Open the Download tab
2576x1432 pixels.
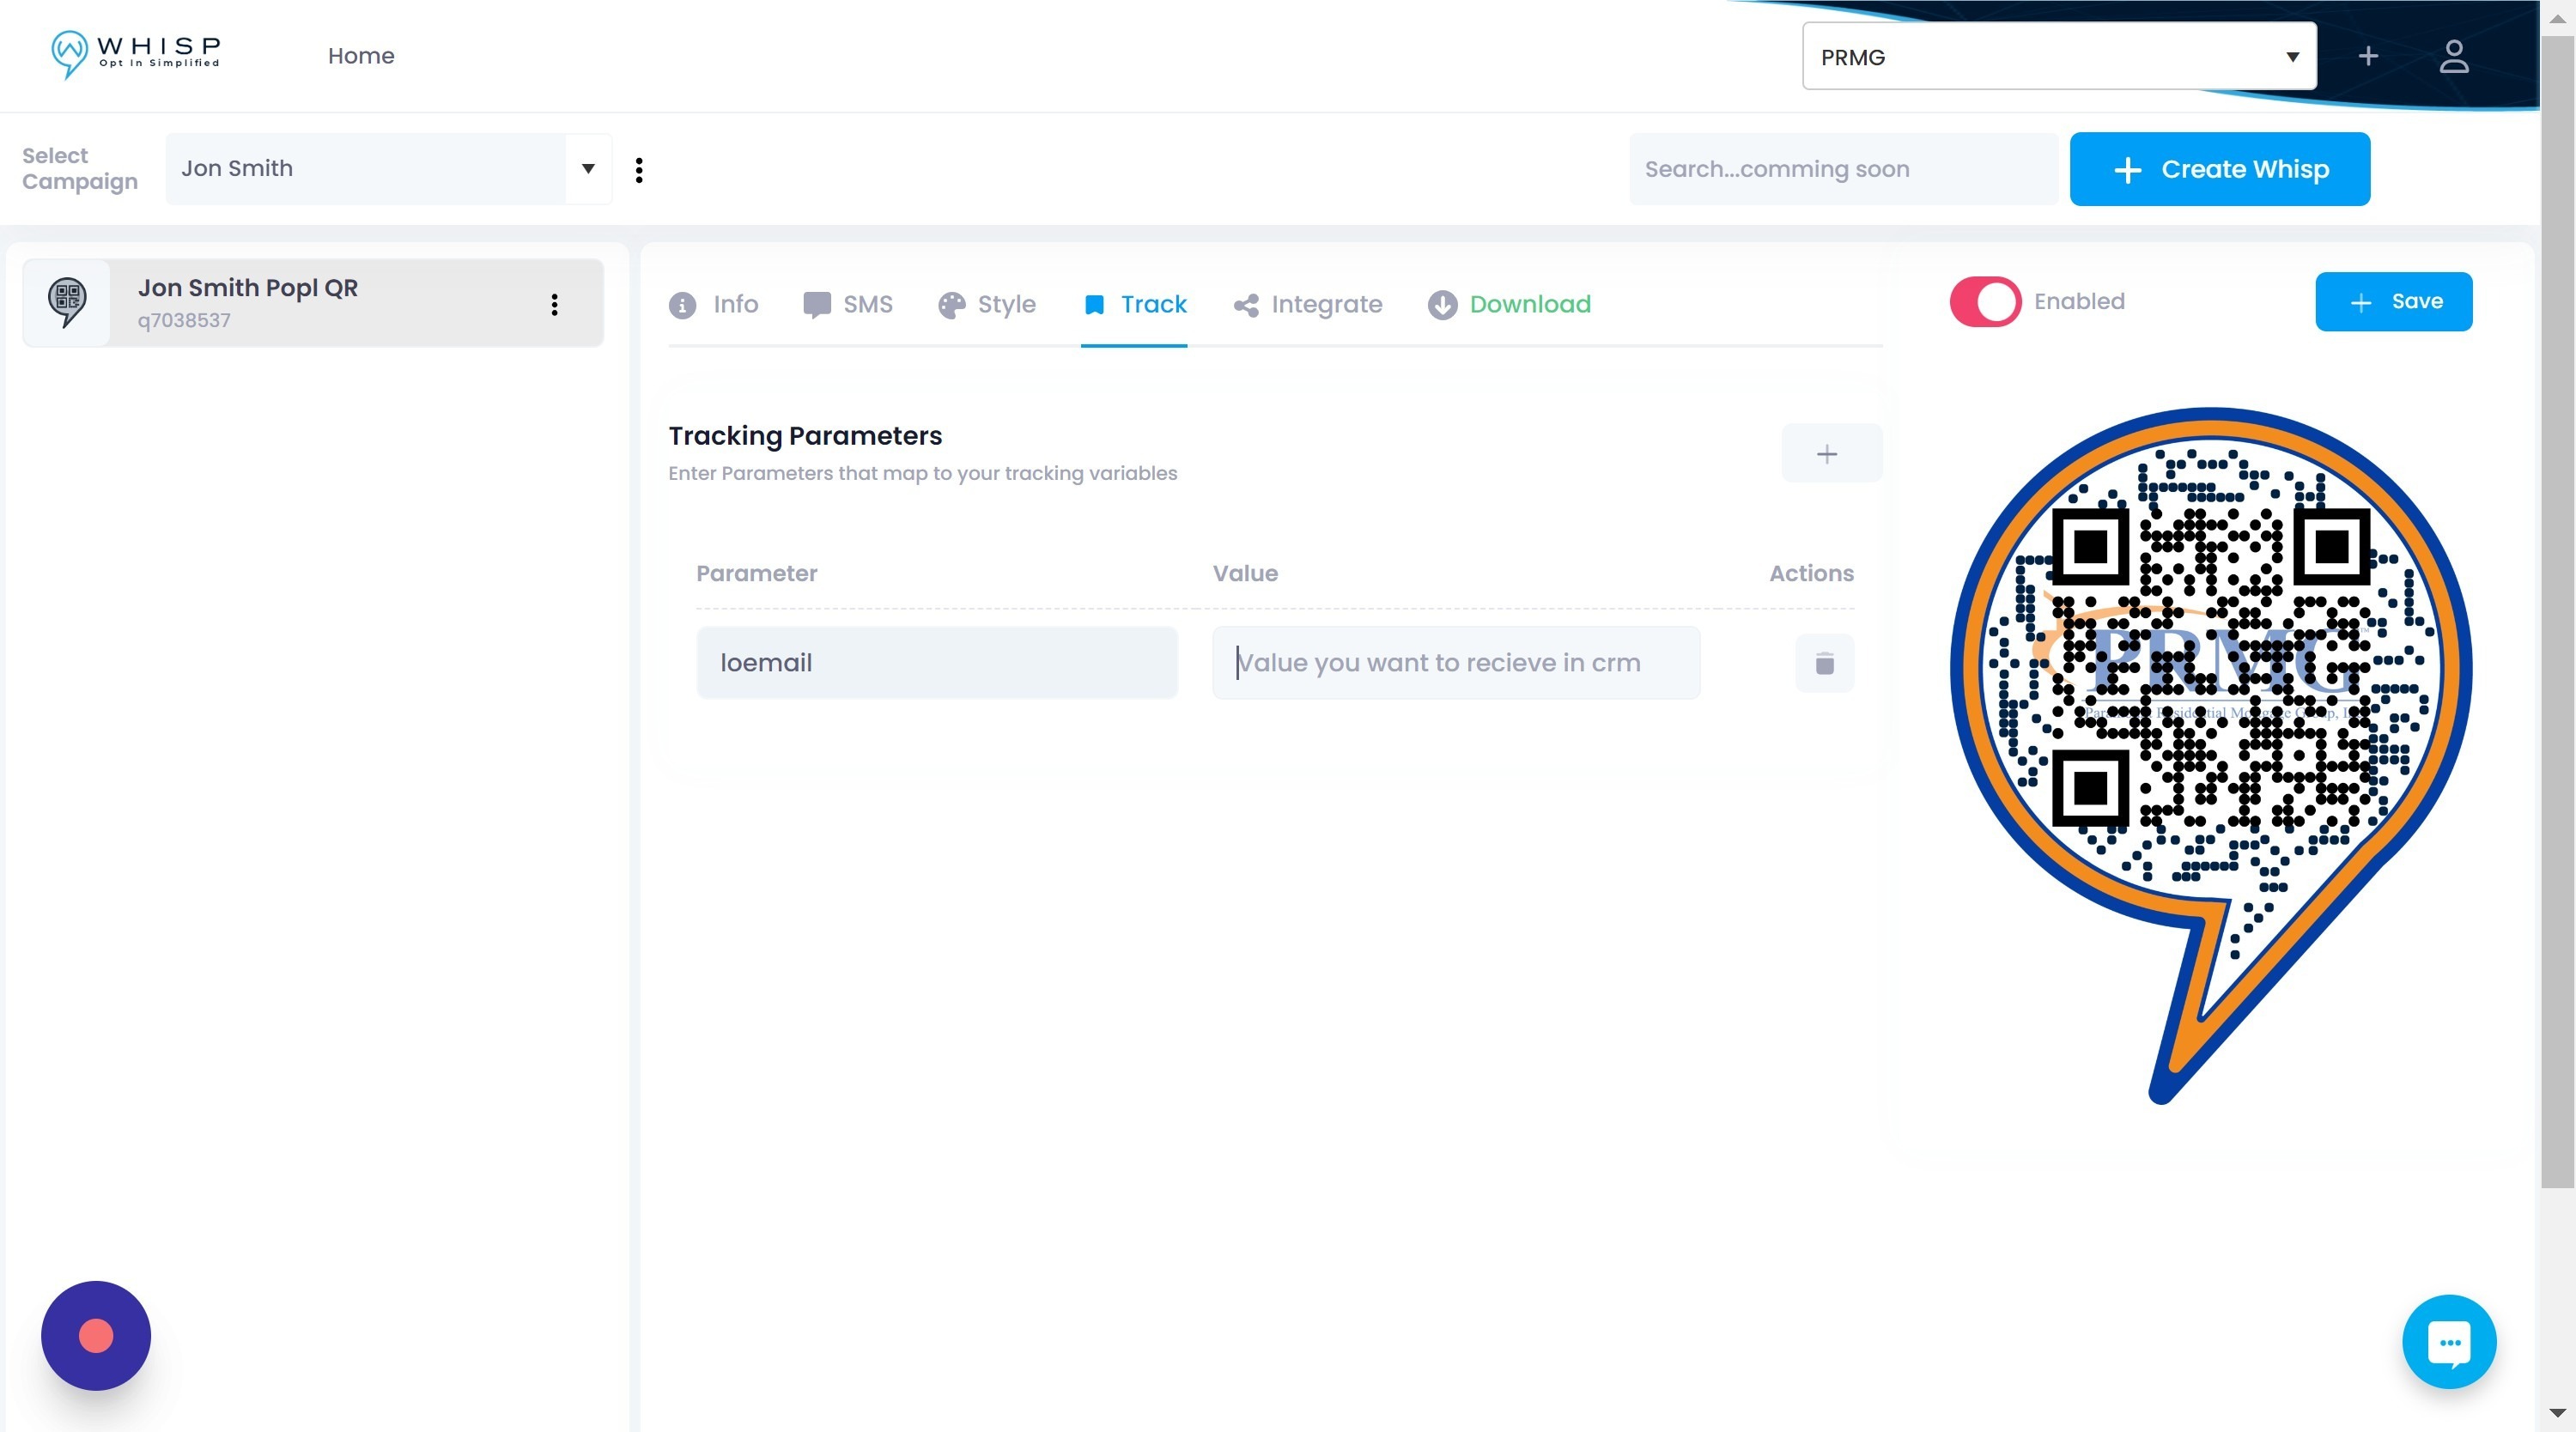coord(1510,304)
